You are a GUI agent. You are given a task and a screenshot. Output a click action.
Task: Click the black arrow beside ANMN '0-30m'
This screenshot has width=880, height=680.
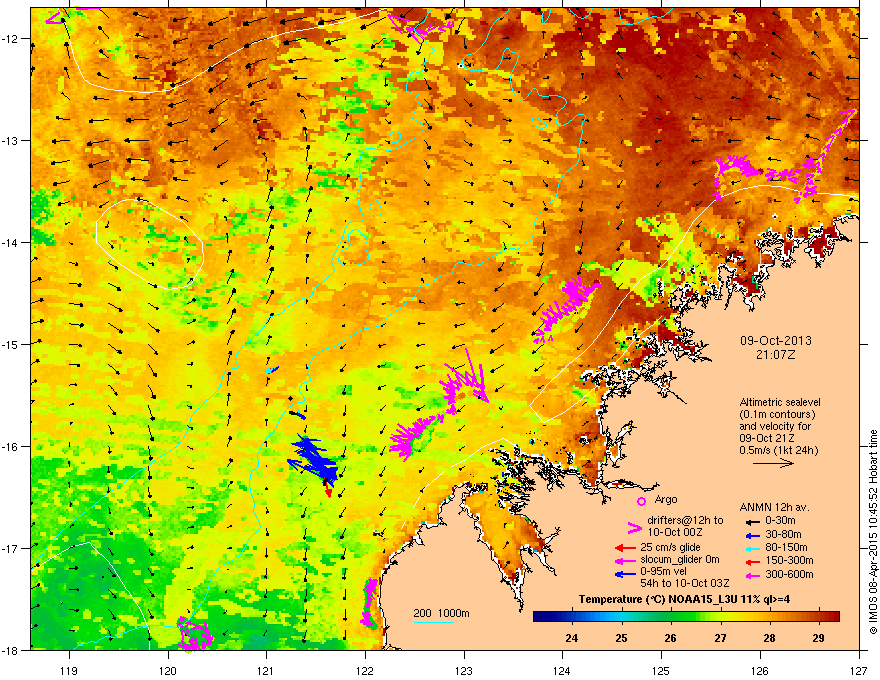[753, 522]
